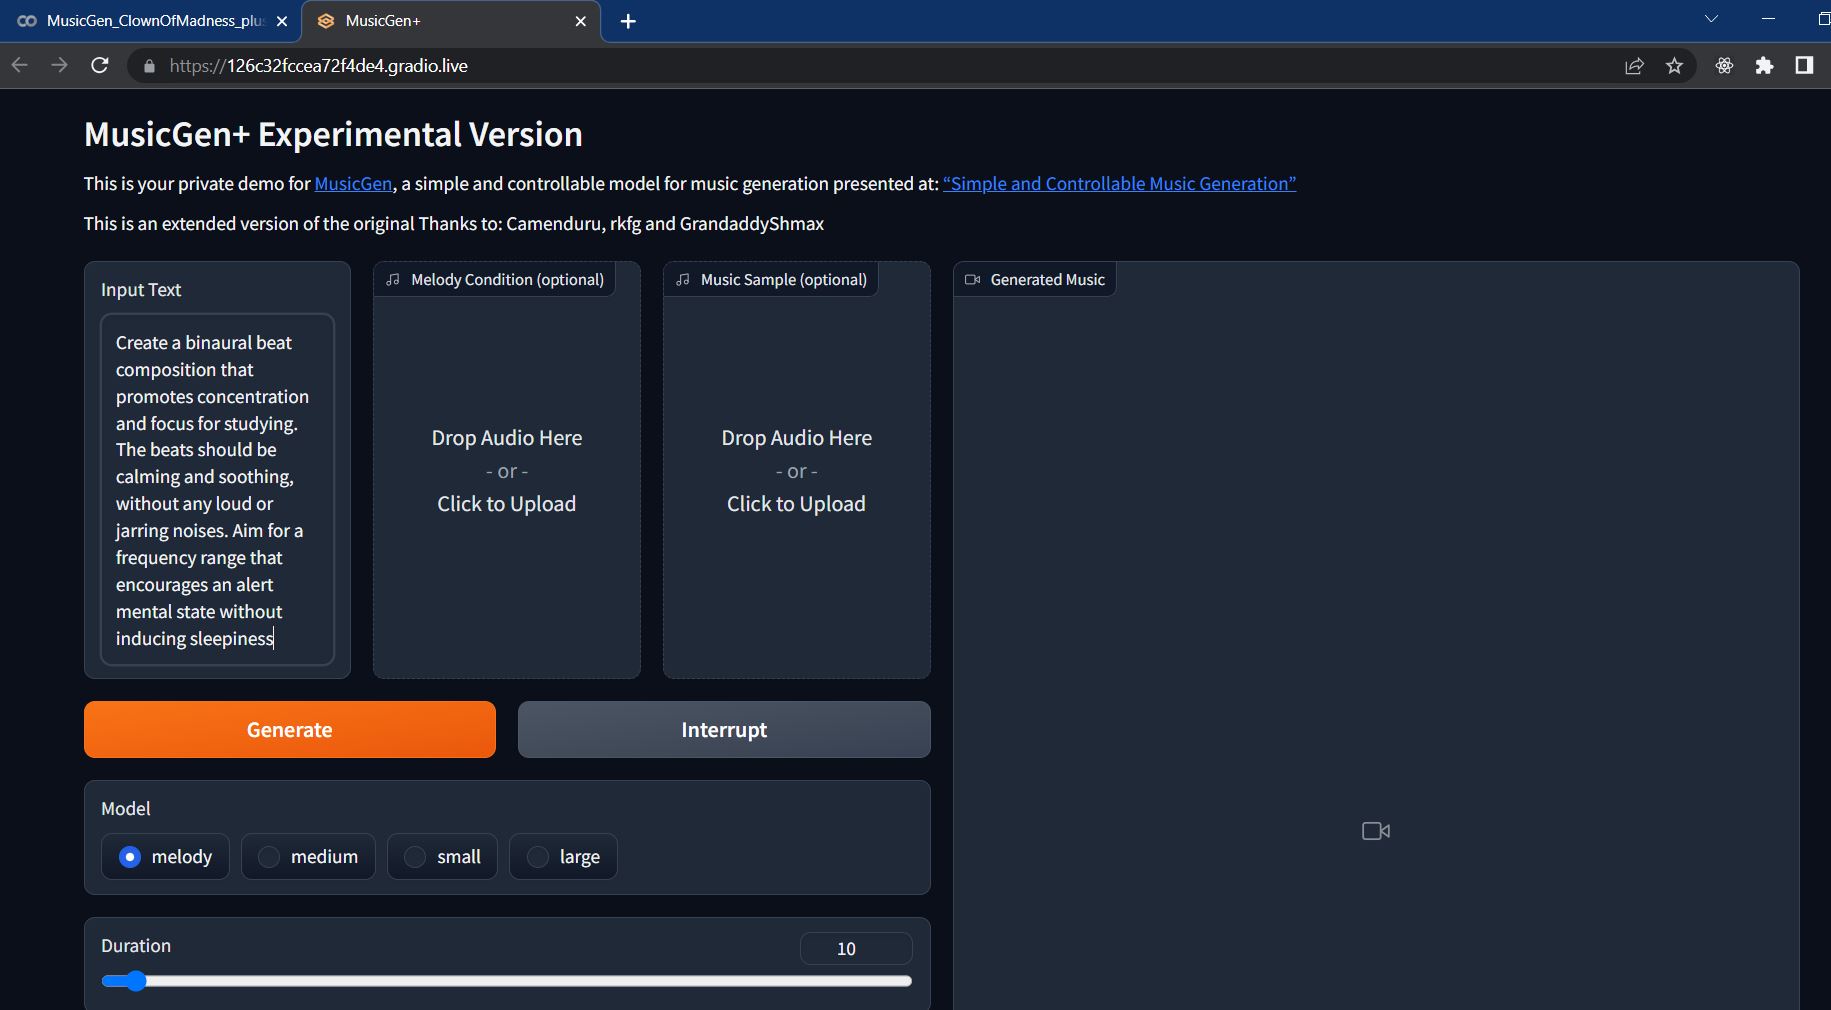
Task: Click the music note icon beside Melody Condition
Action: point(393,280)
